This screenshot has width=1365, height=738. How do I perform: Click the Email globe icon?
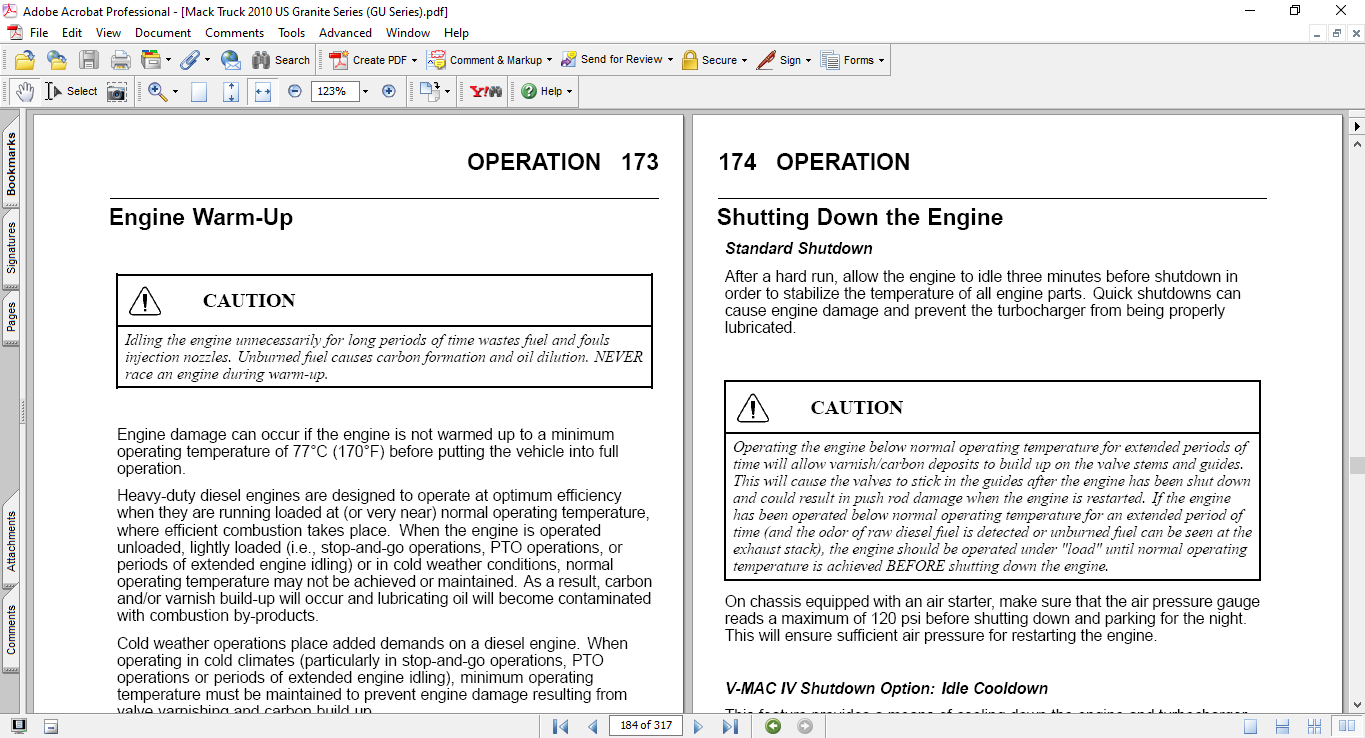click(230, 60)
